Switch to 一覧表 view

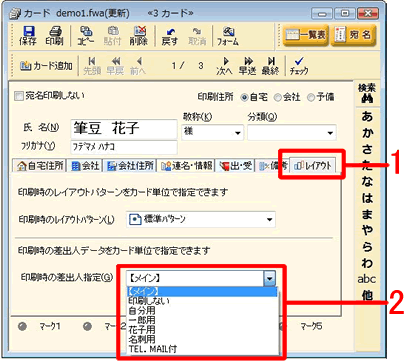(x=306, y=35)
